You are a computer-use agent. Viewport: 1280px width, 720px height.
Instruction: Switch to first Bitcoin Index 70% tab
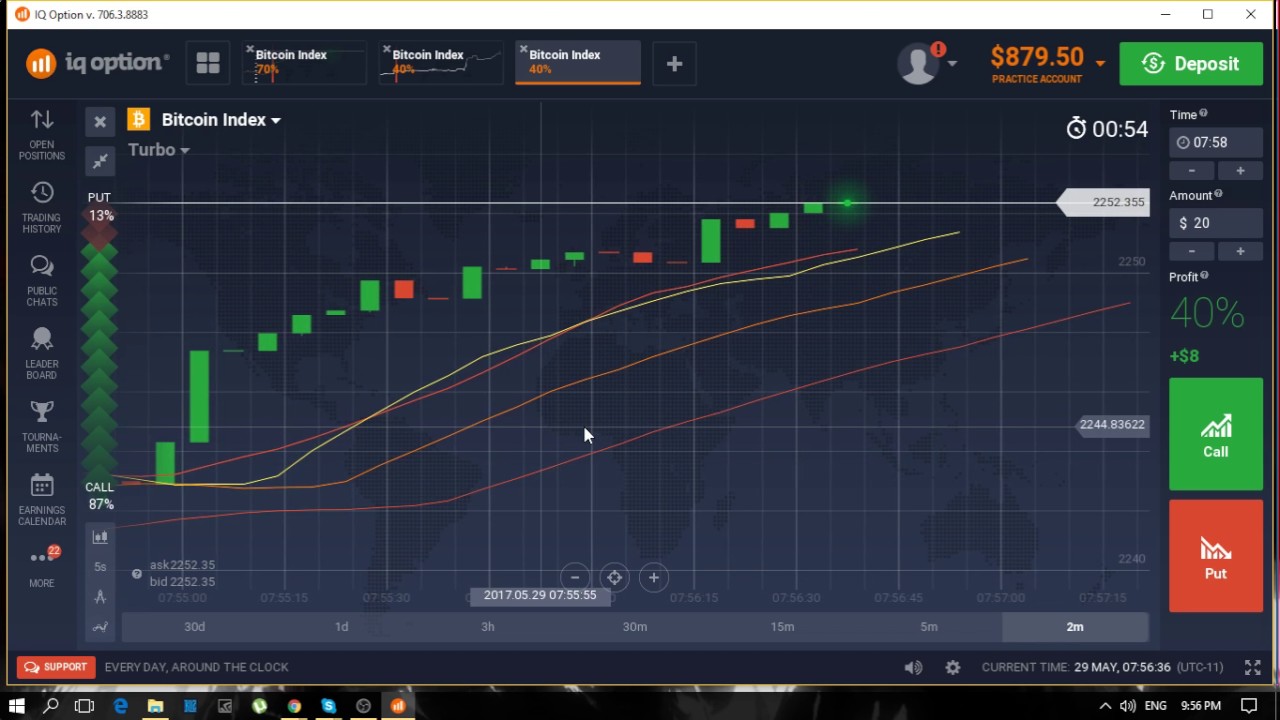(x=306, y=62)
